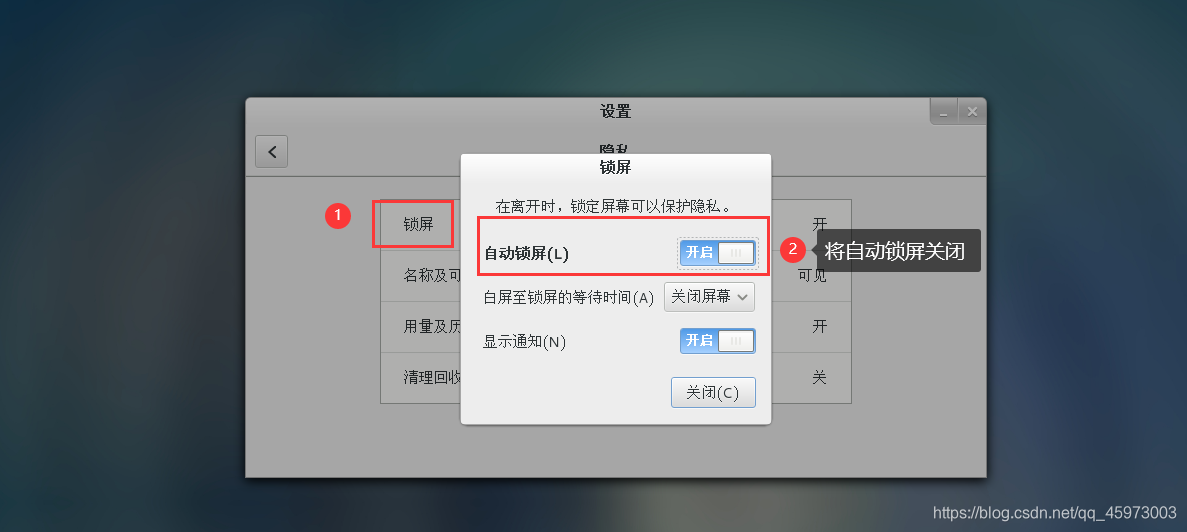Viewport: 1187px width, 532px height.
Task: Click the dropdown arrow next to 关闭屏幕
Action: tap(743, 297)
